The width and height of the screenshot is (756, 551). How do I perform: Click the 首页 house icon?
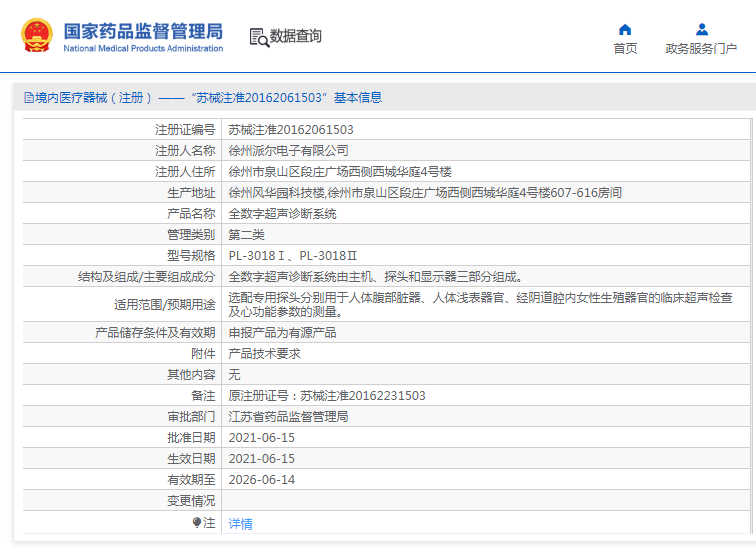point(625,29)
